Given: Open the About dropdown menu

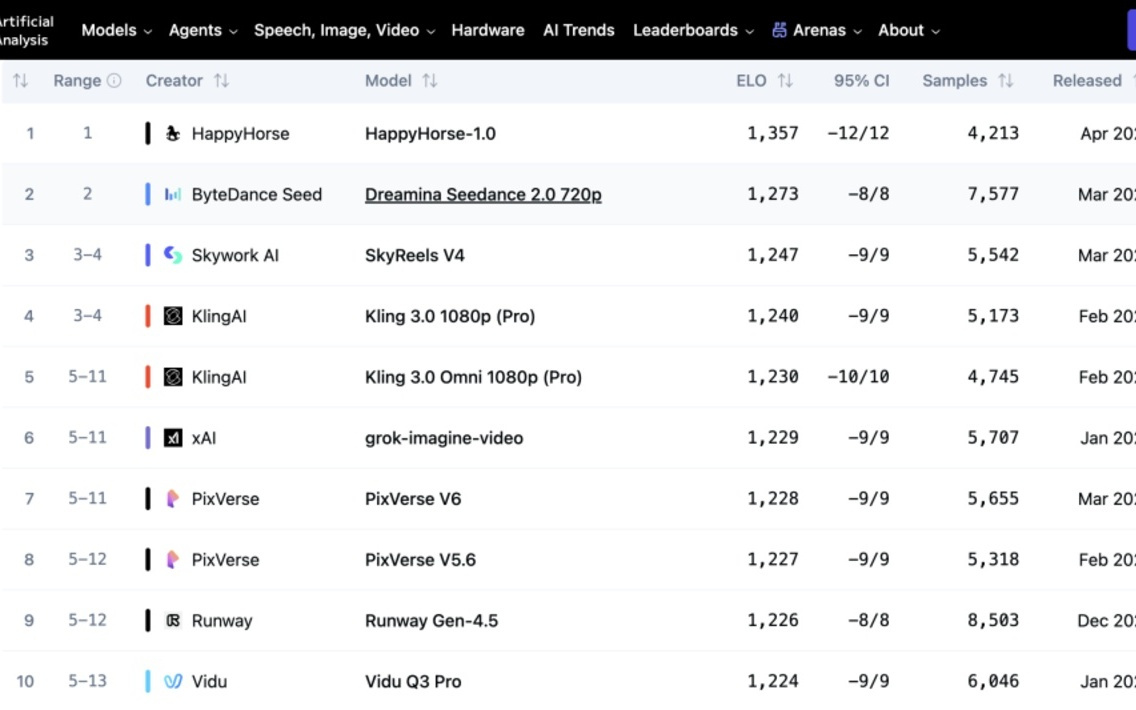Looking at the screenshot, I should 909,30.
